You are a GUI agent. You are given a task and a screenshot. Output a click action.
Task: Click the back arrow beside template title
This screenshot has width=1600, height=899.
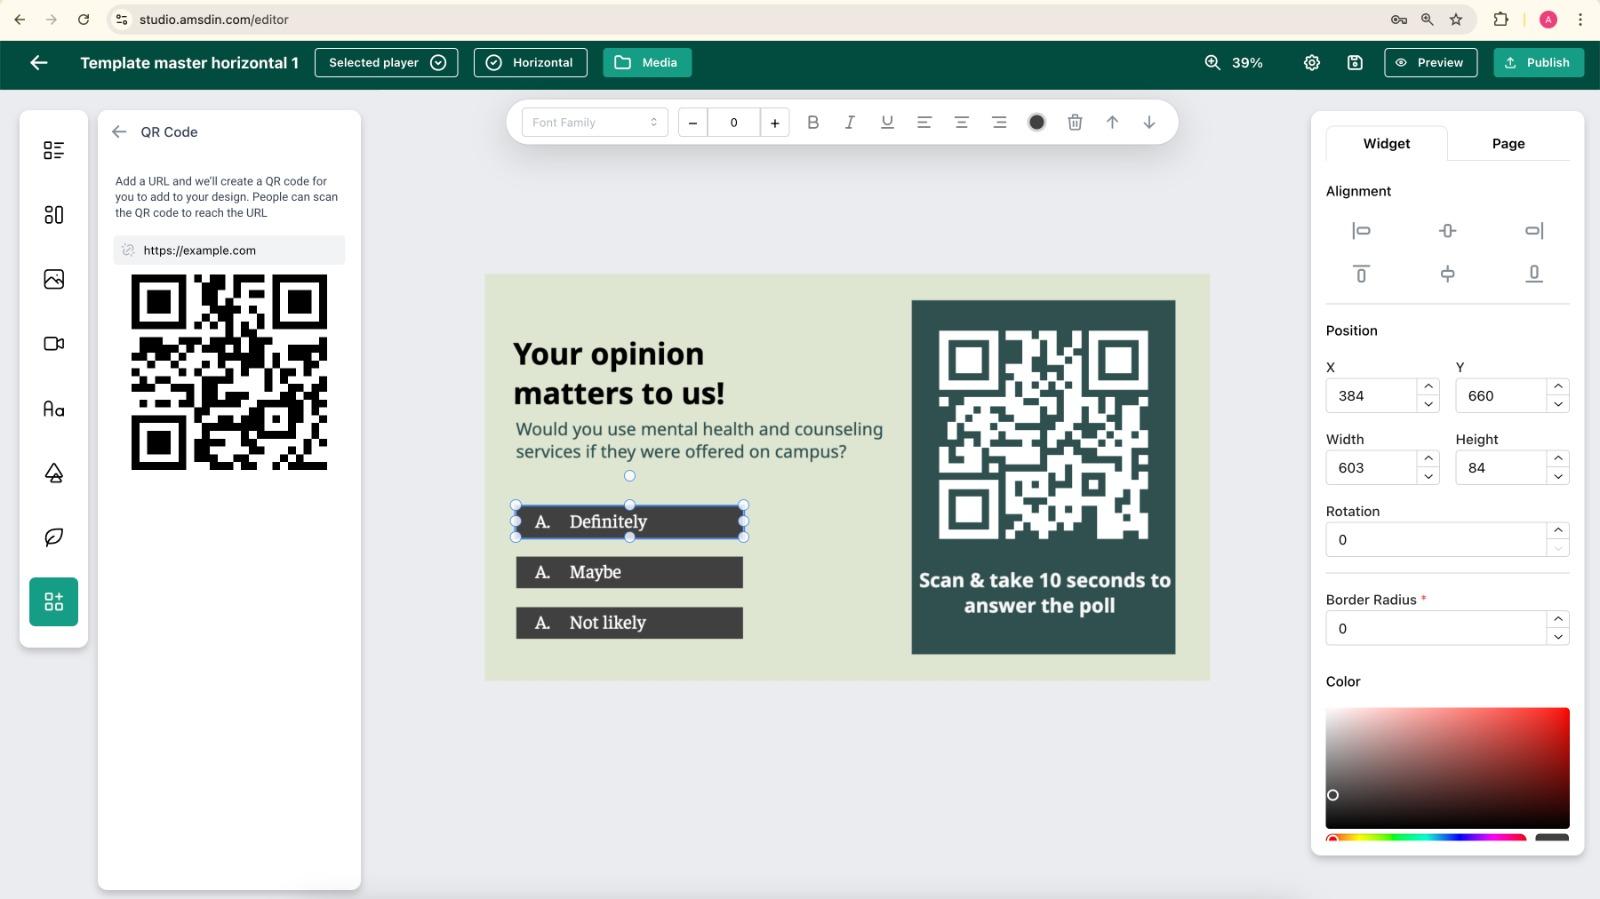click(39, 62)
